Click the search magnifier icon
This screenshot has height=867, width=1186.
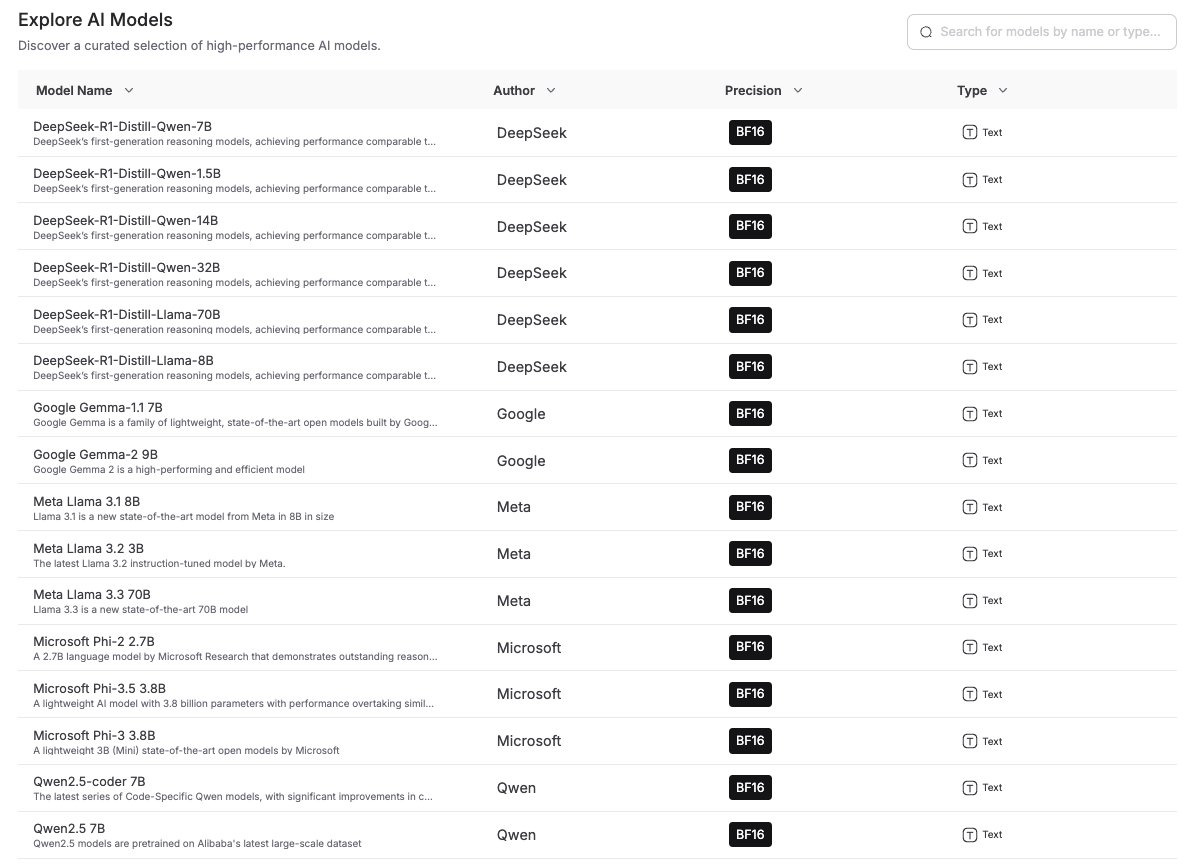pos(926,32)
